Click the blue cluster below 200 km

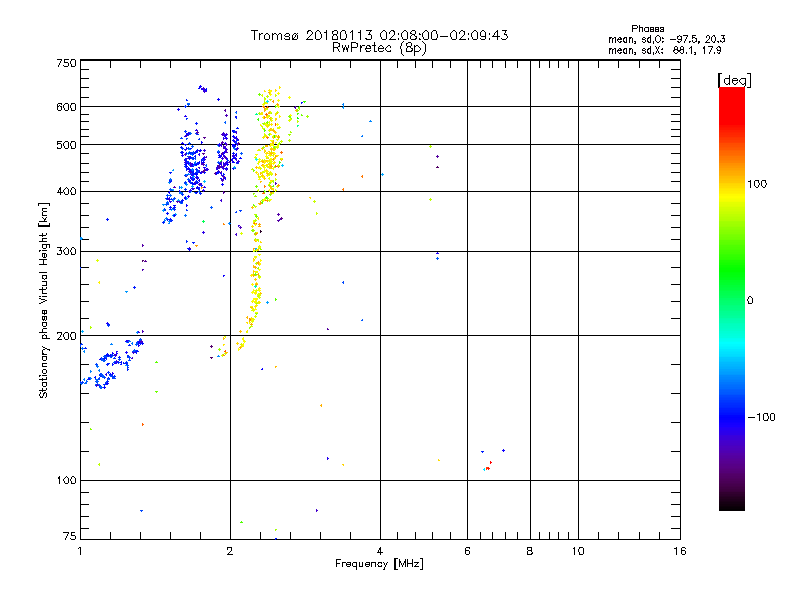click(113, 362)
